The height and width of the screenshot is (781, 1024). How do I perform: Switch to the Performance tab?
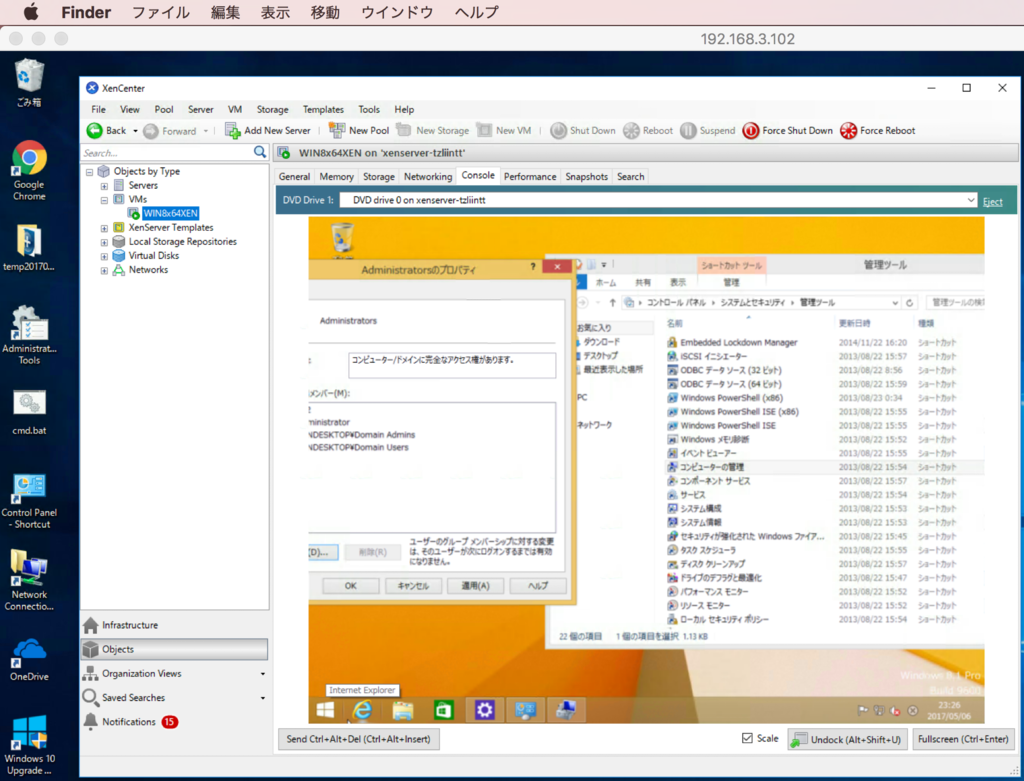530,176
